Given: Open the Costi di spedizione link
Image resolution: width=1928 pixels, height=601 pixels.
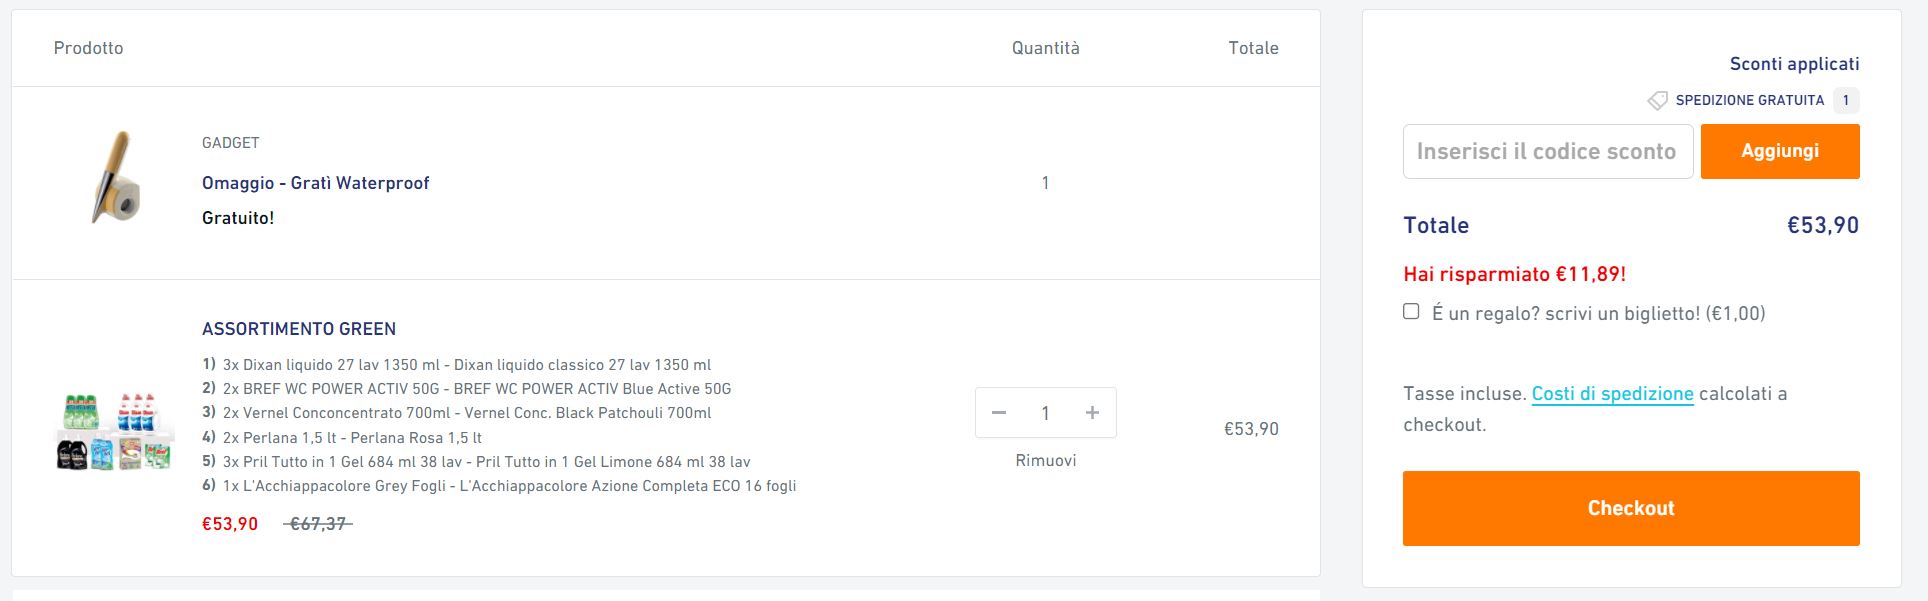Looking at the screenshot, I should coord(1612,394).
